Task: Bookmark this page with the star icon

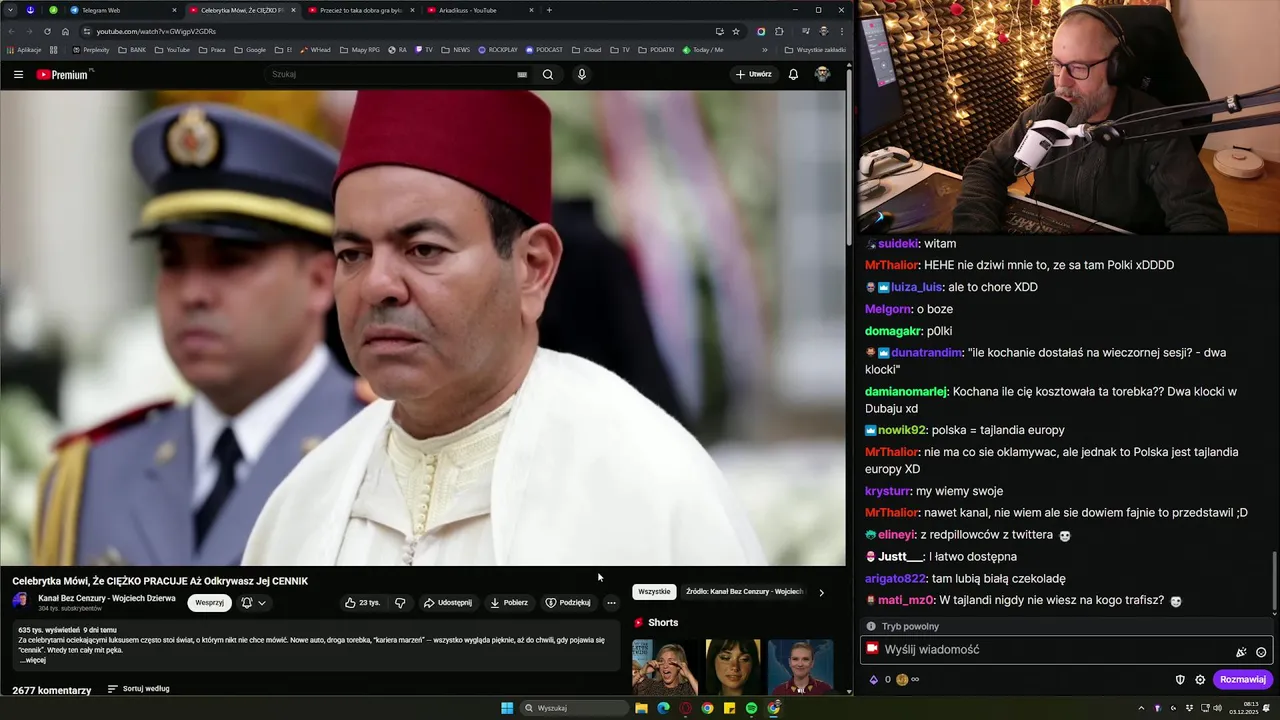Action: [736, 31]
